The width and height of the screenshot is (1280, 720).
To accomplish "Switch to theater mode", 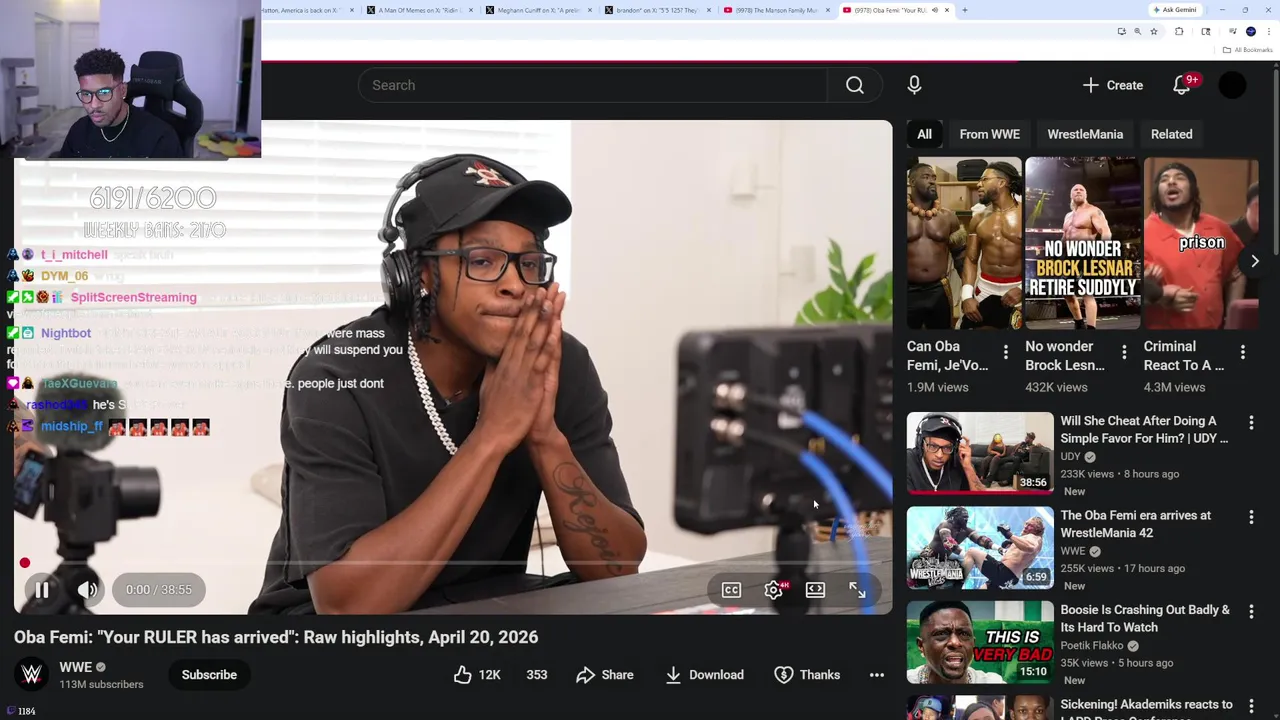I will pyautogui.click(x=815, y=590).
